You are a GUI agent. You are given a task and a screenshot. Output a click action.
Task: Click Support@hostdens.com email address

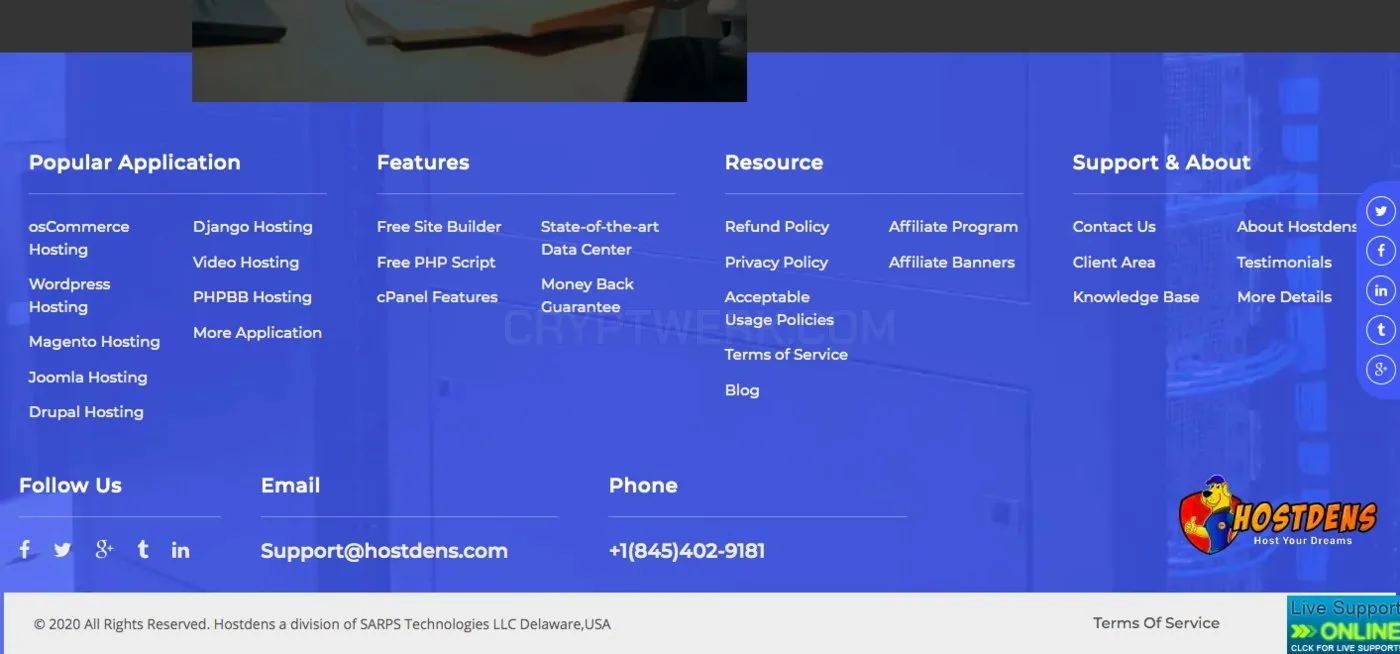point(384,551)
